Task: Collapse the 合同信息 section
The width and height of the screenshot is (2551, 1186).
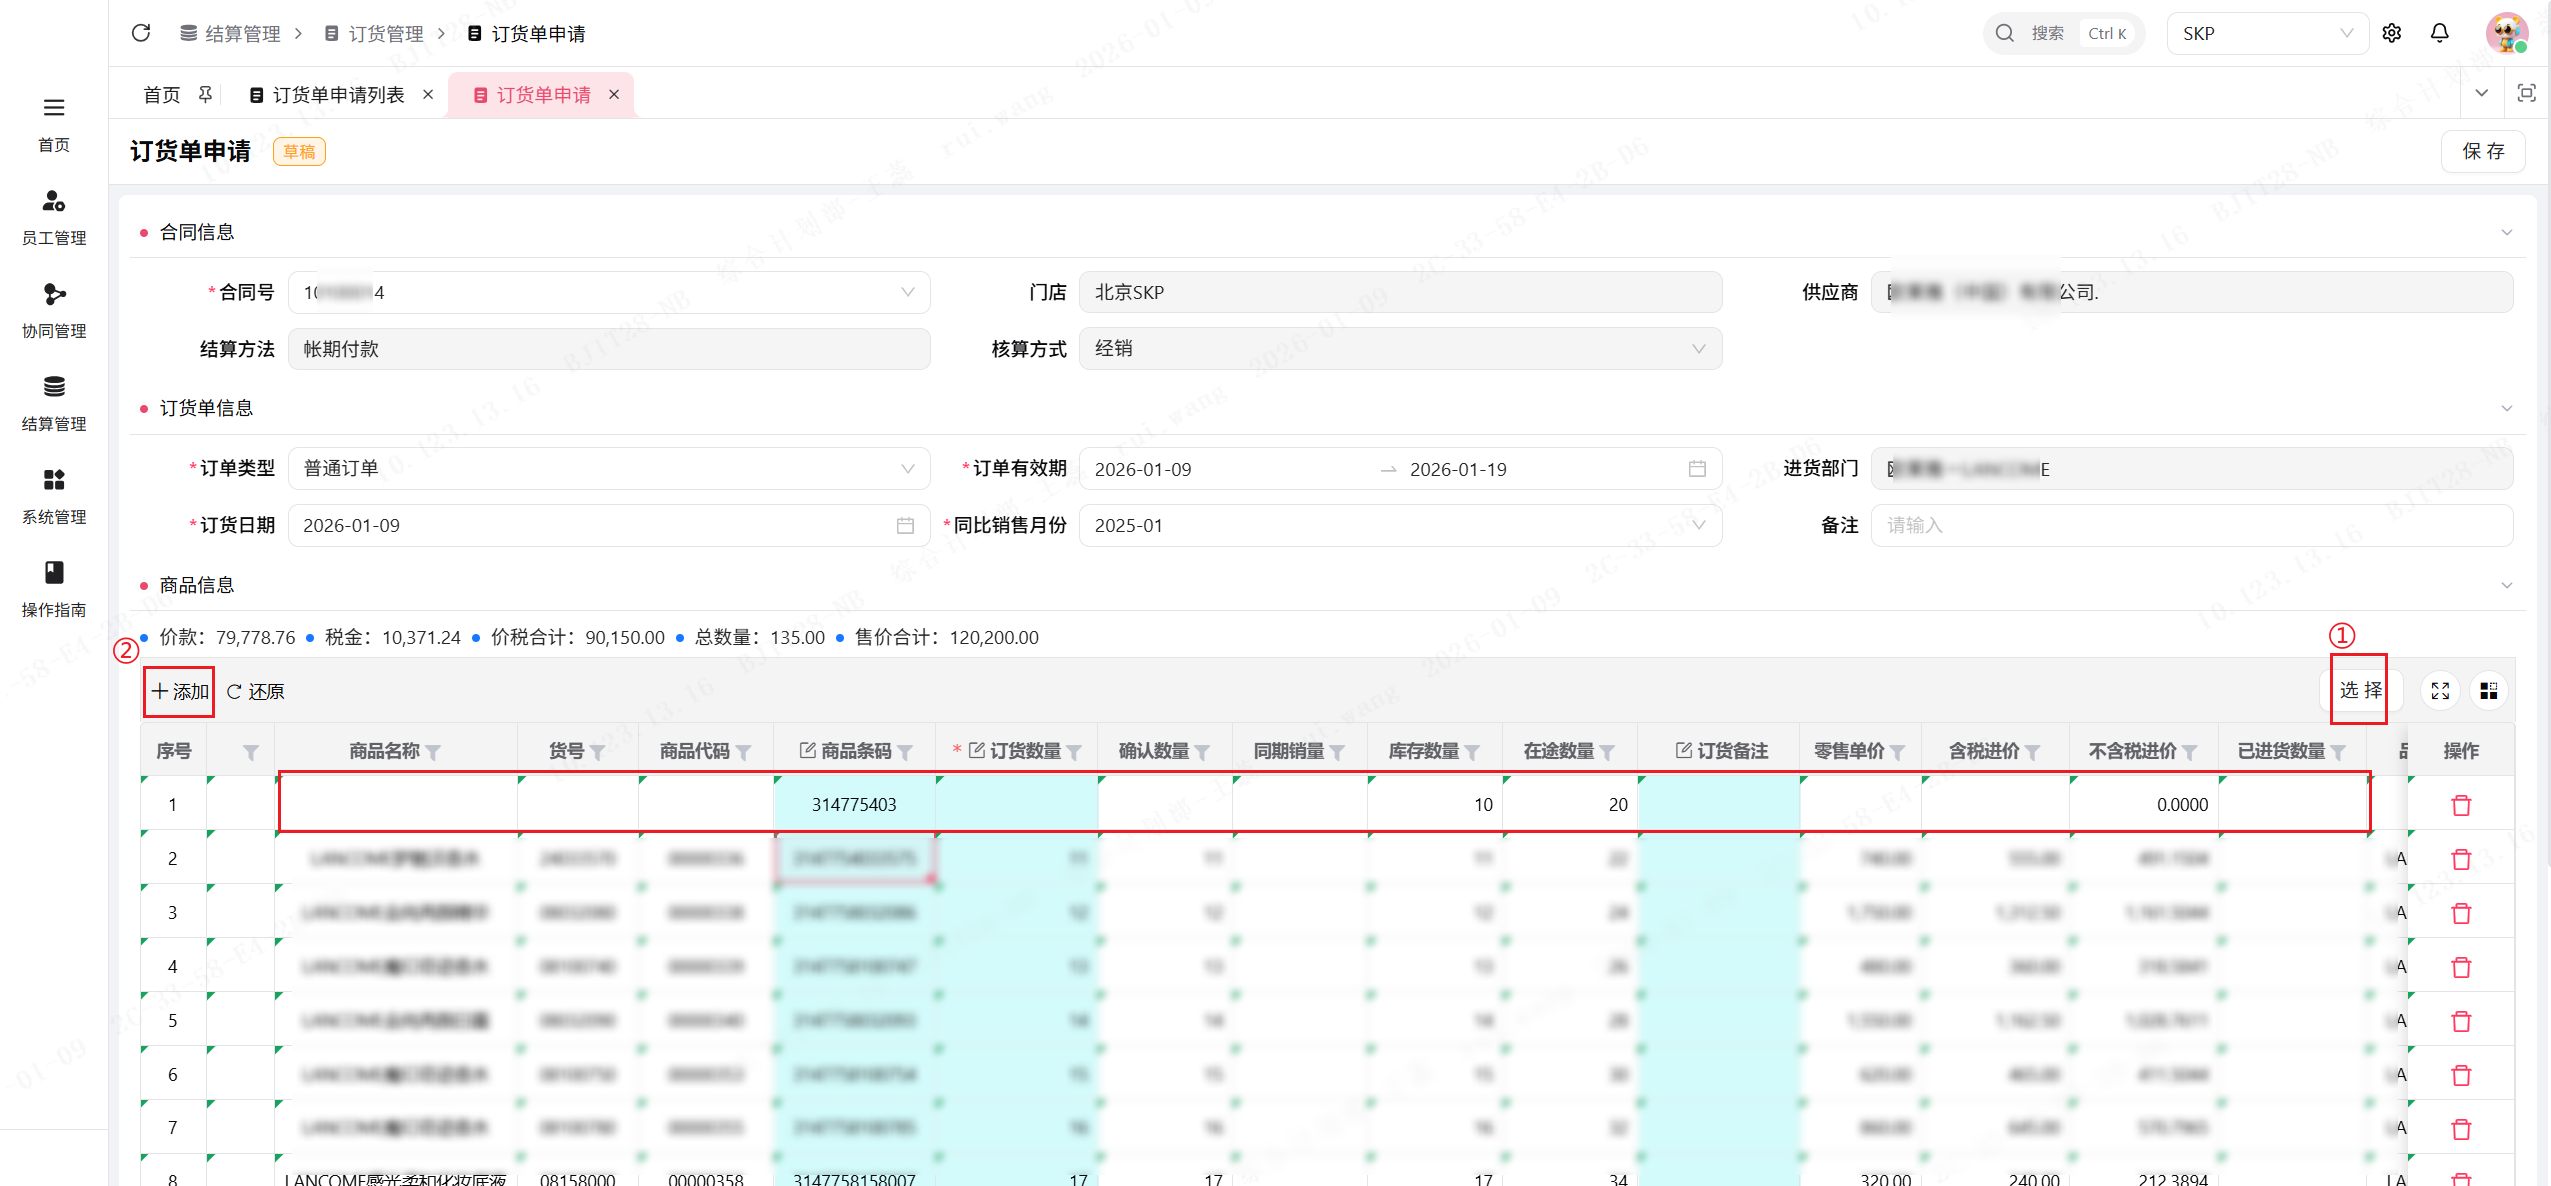Action: point(2506,232)
